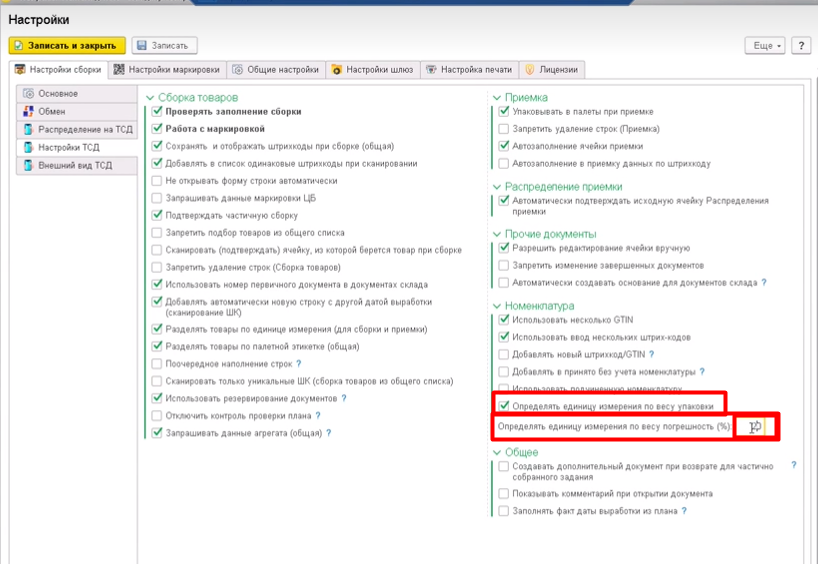Click the Настройки ТСД device icon
The width and height of the screenshot is (818, 564).
tap(29, 148)
